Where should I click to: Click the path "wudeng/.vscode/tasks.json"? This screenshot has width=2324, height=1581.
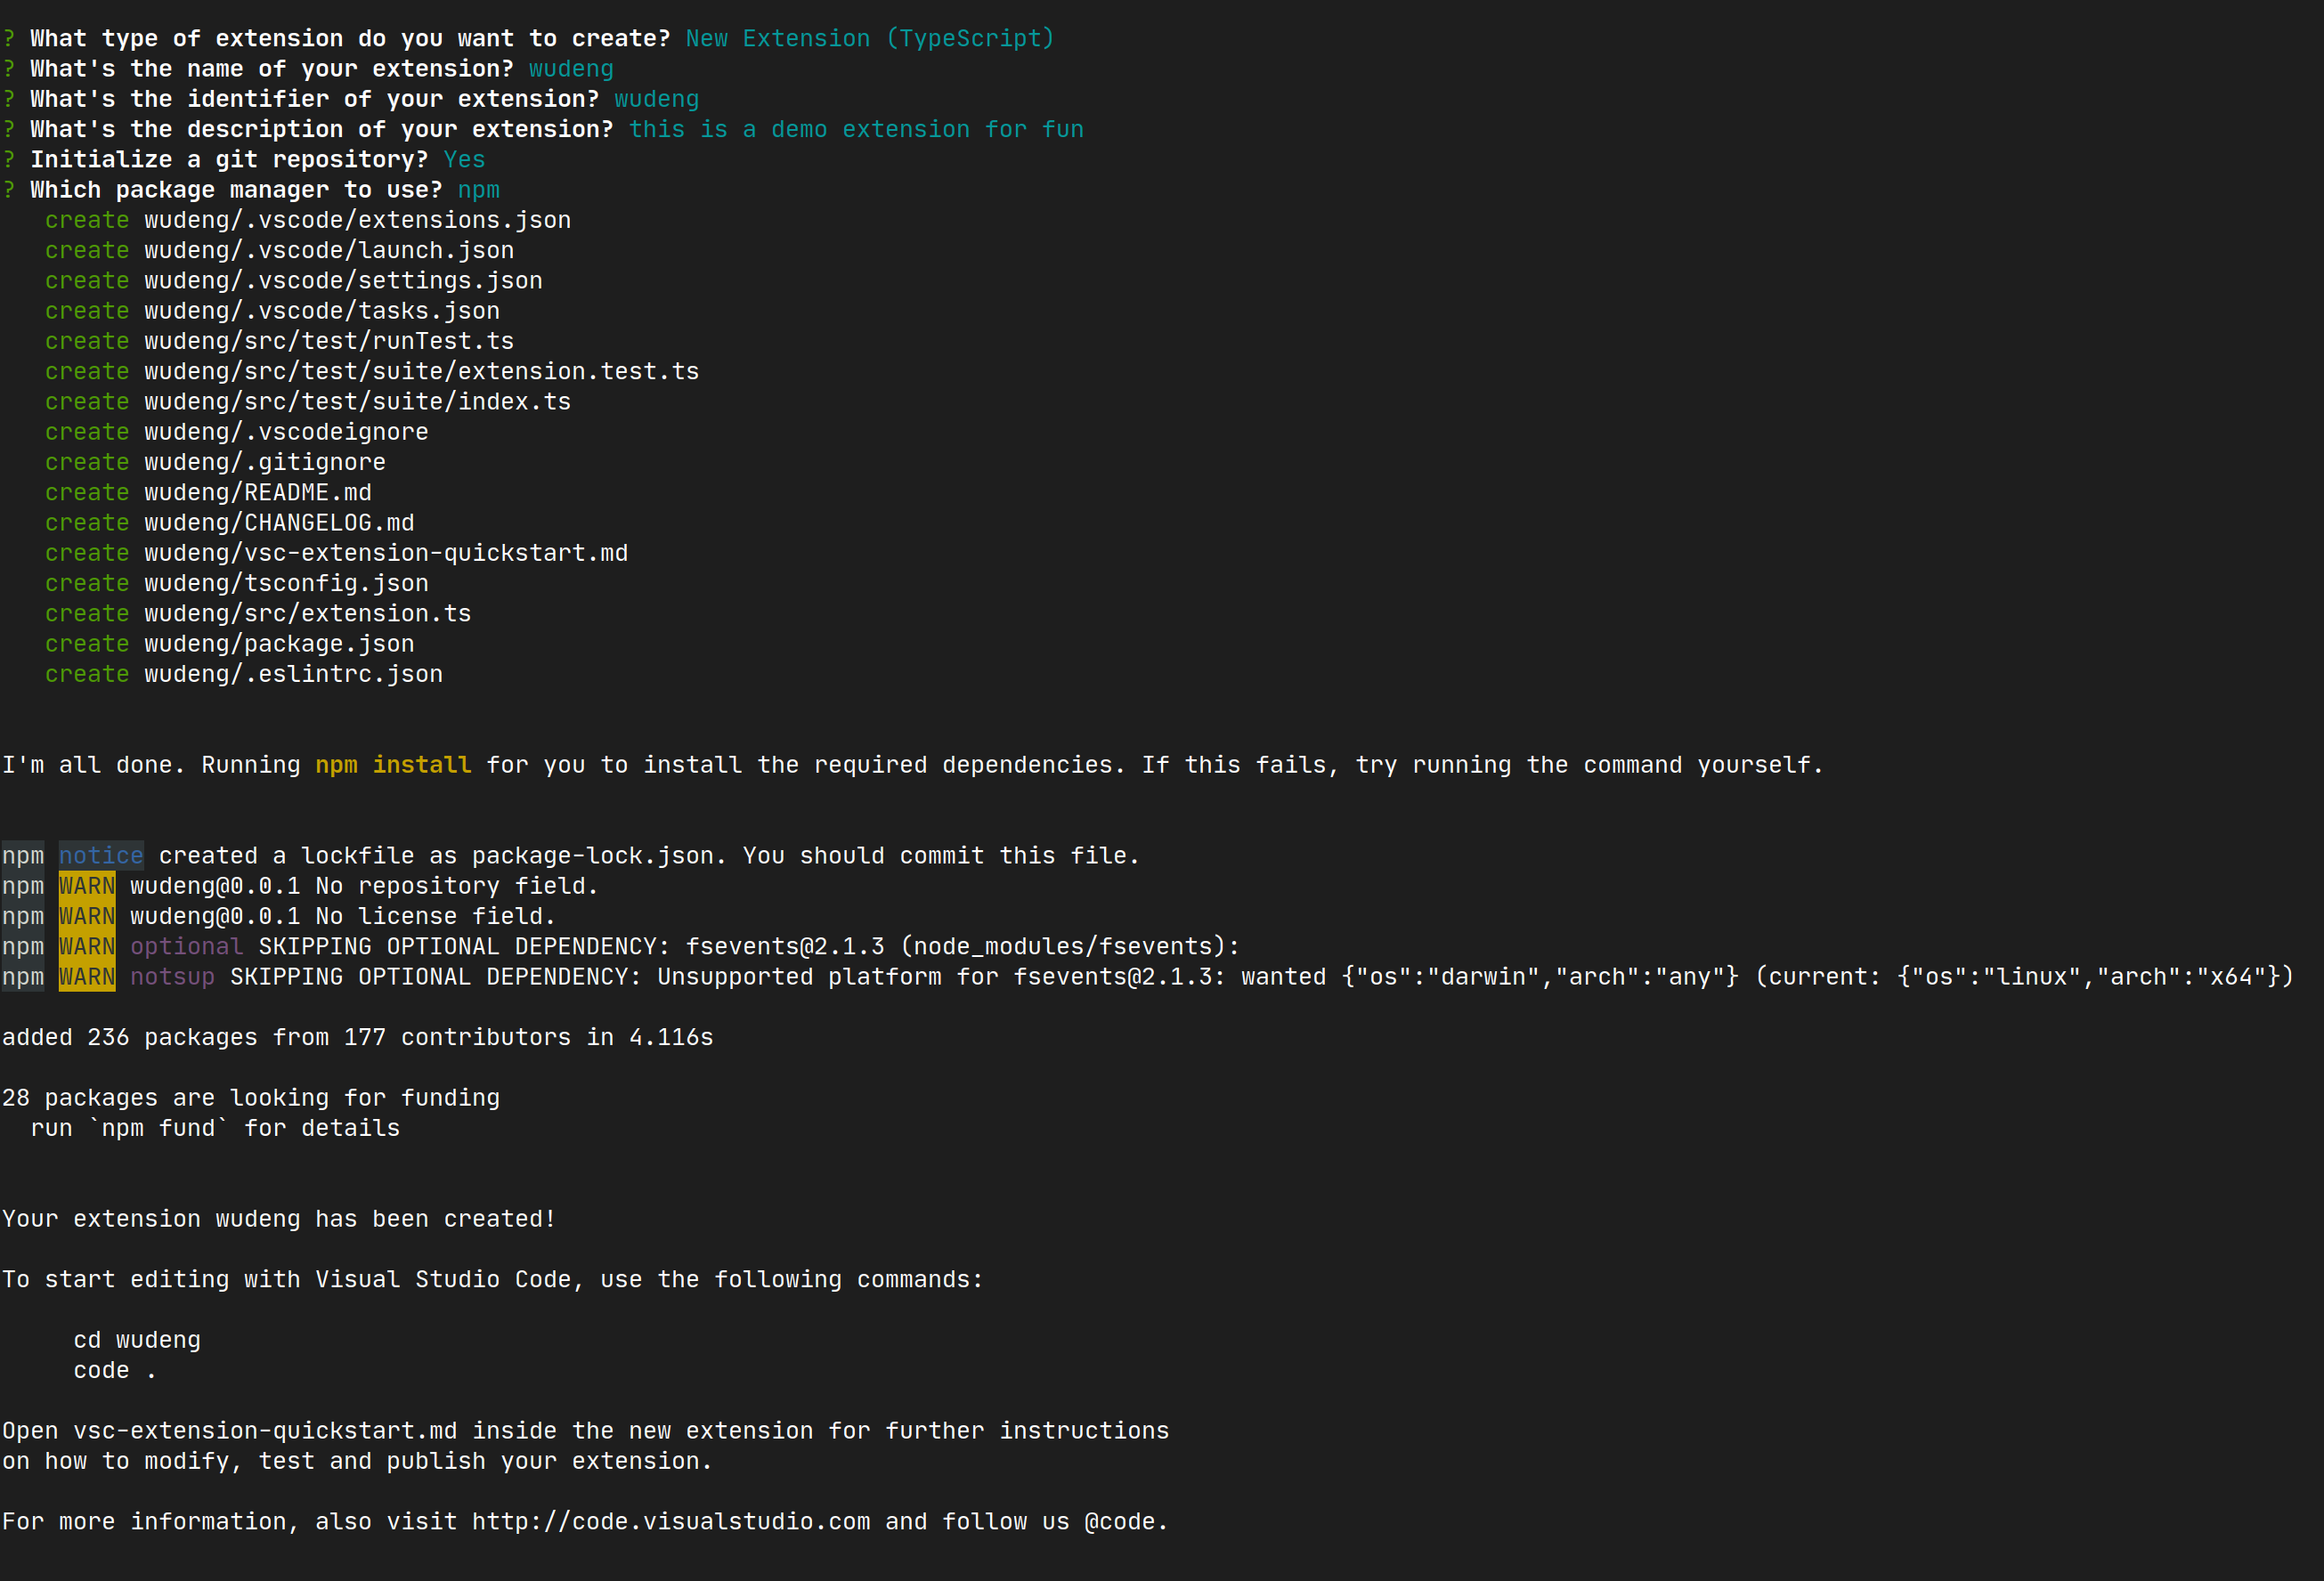tap(322, 311)
